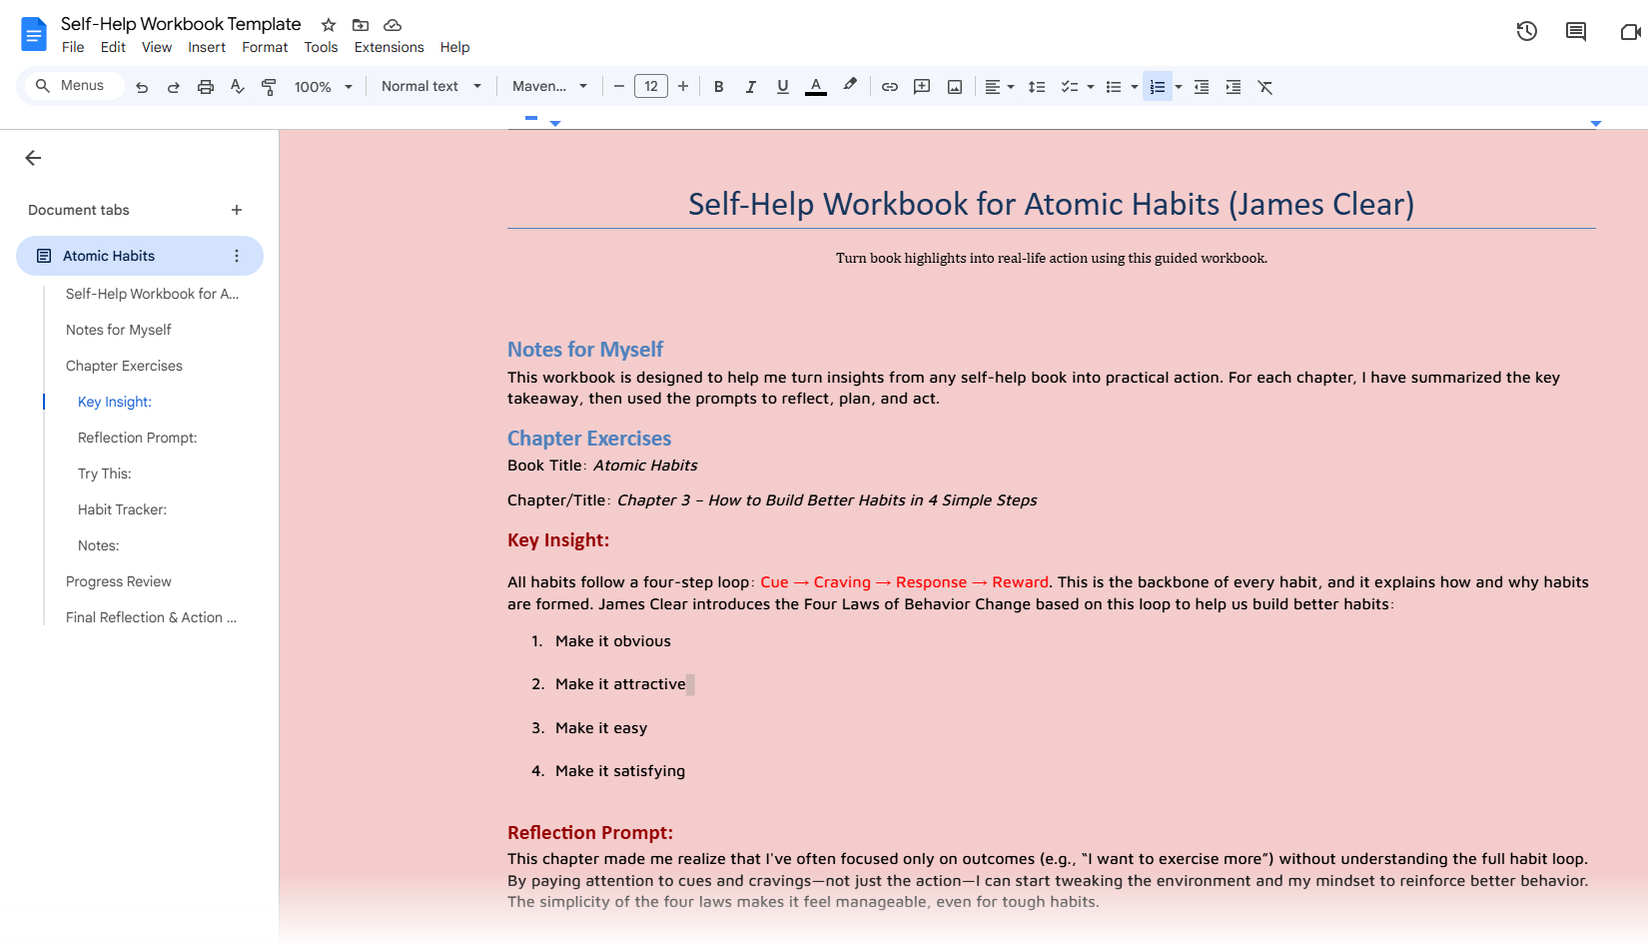Insert a link
The width and height of the screenshot is (1648, 946).
[889, 87]
